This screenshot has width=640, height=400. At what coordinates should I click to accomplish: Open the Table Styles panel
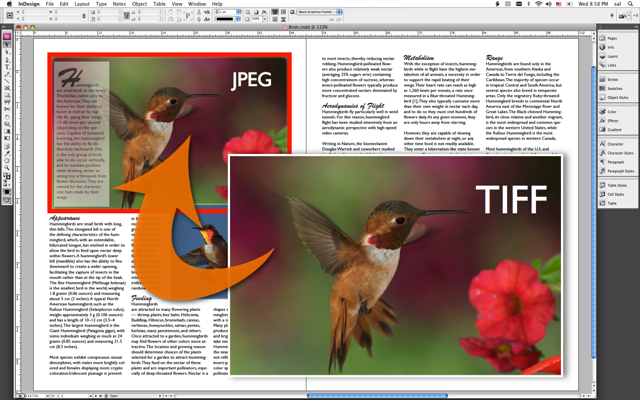click(x=613, y=185)
